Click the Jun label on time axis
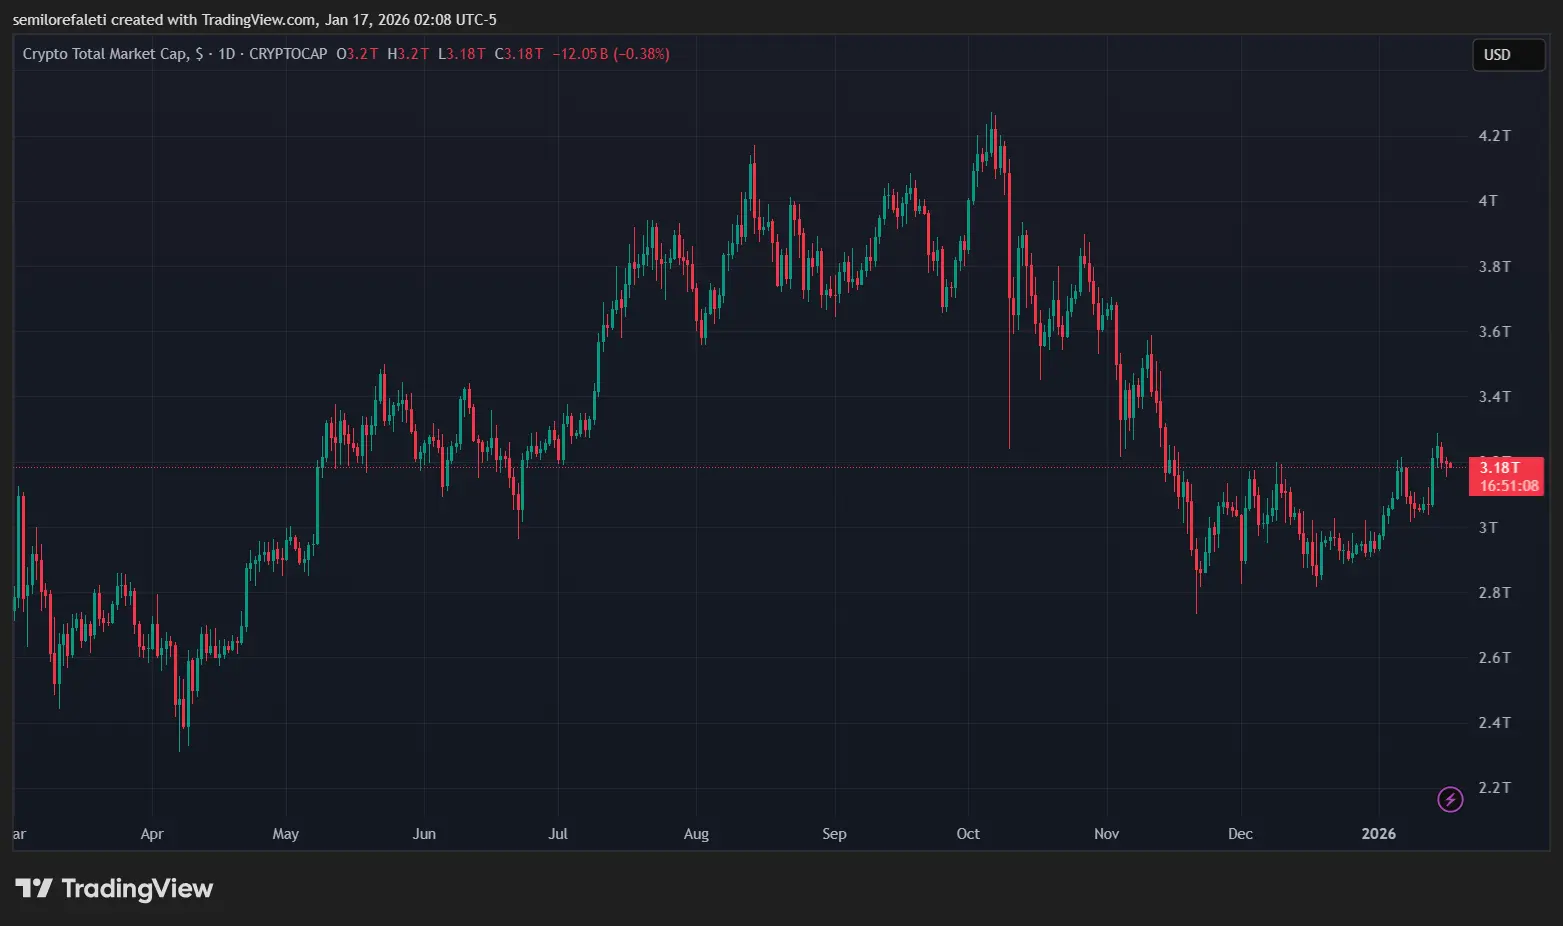 (x=424, y=834)
